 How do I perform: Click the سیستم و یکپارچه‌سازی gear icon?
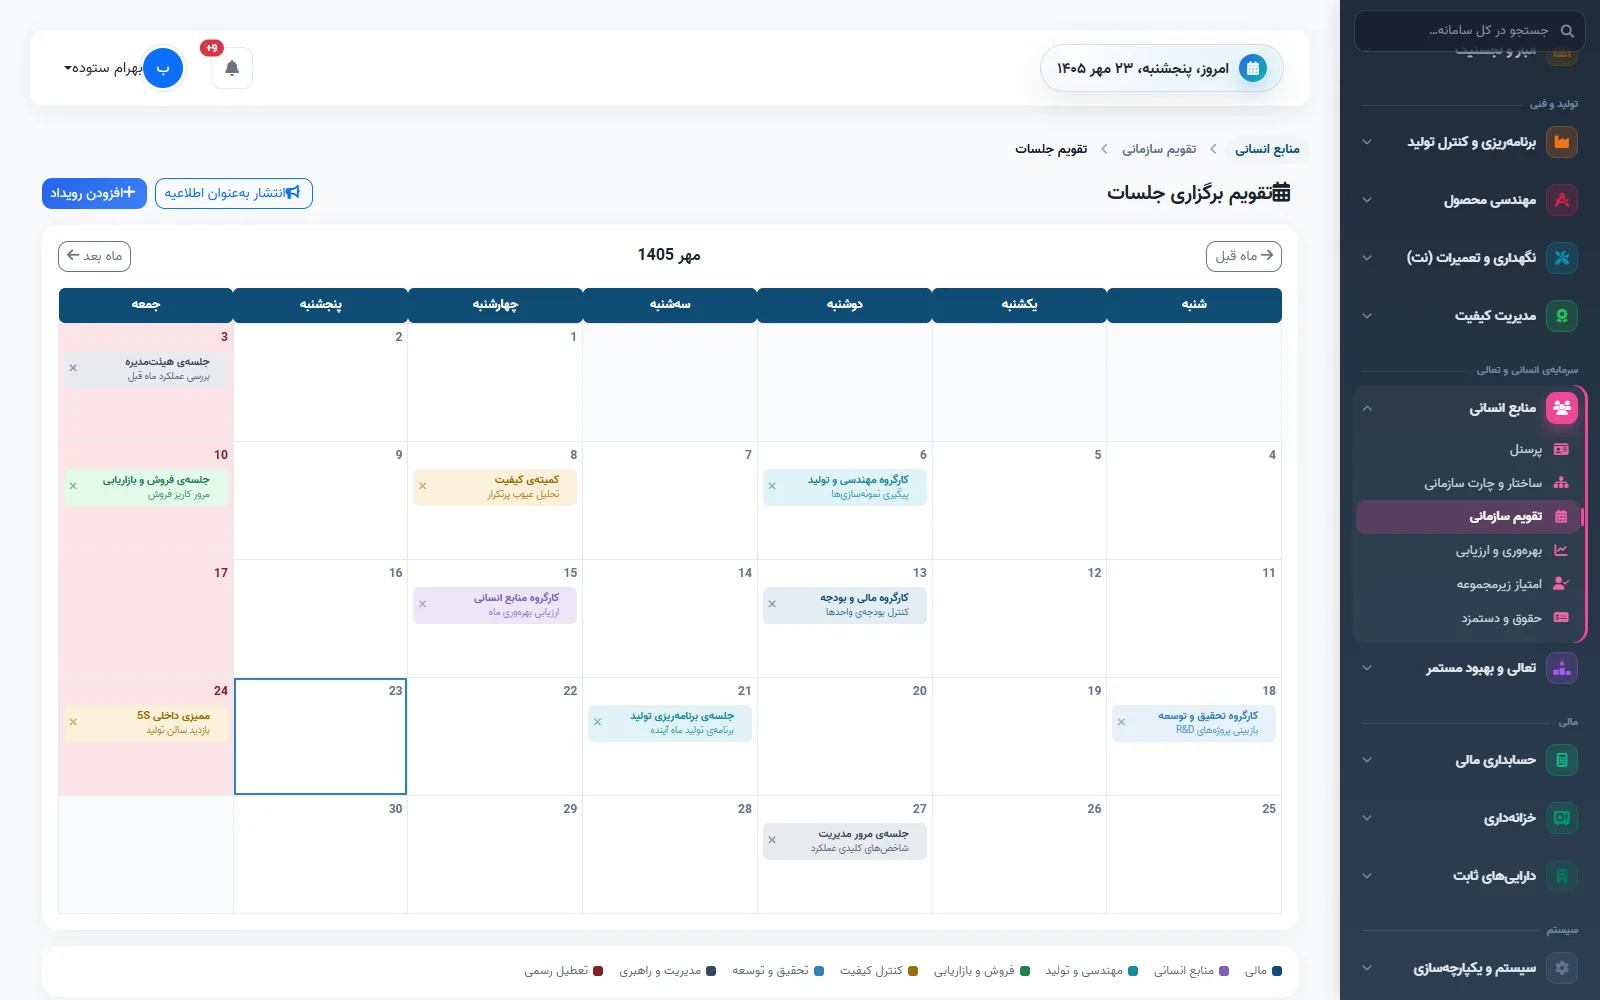[x=1562, y=968]
